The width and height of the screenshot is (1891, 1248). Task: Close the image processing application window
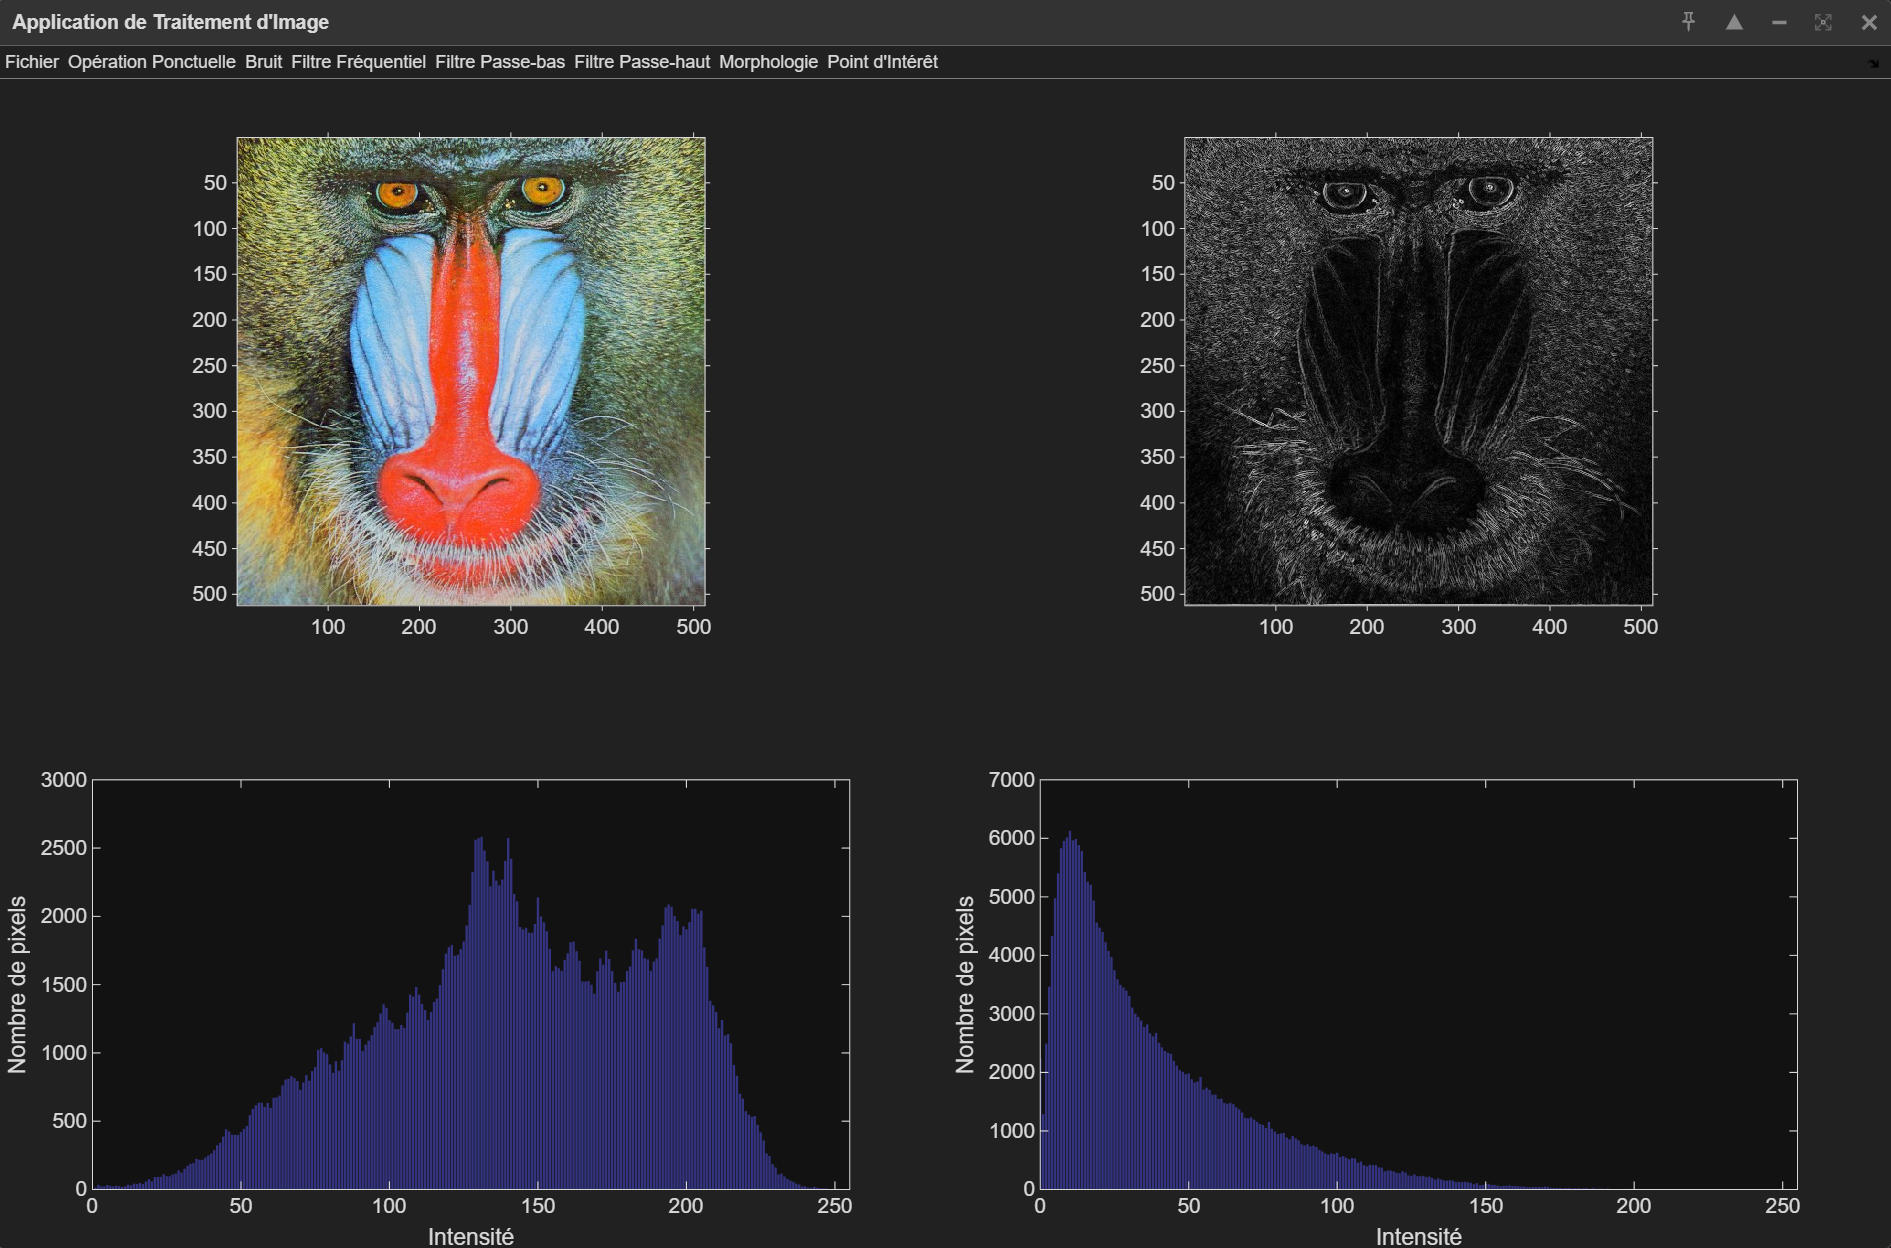1868,22
